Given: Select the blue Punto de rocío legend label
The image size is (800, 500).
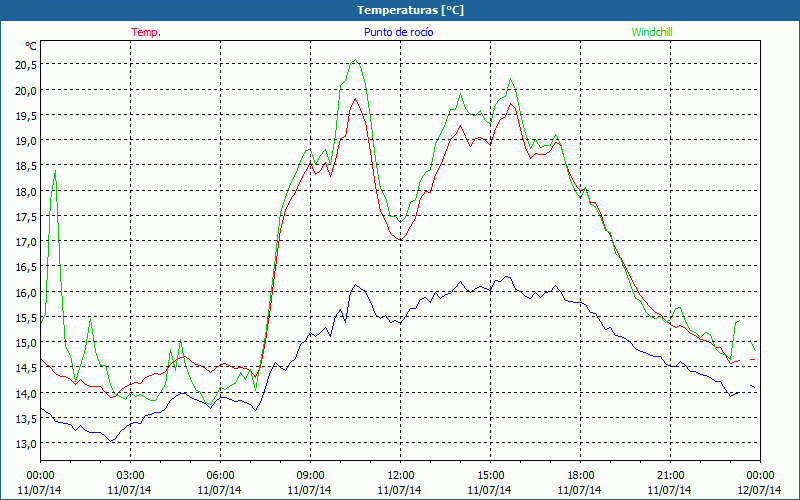Looking at the screenshot, I should [398, 32].
